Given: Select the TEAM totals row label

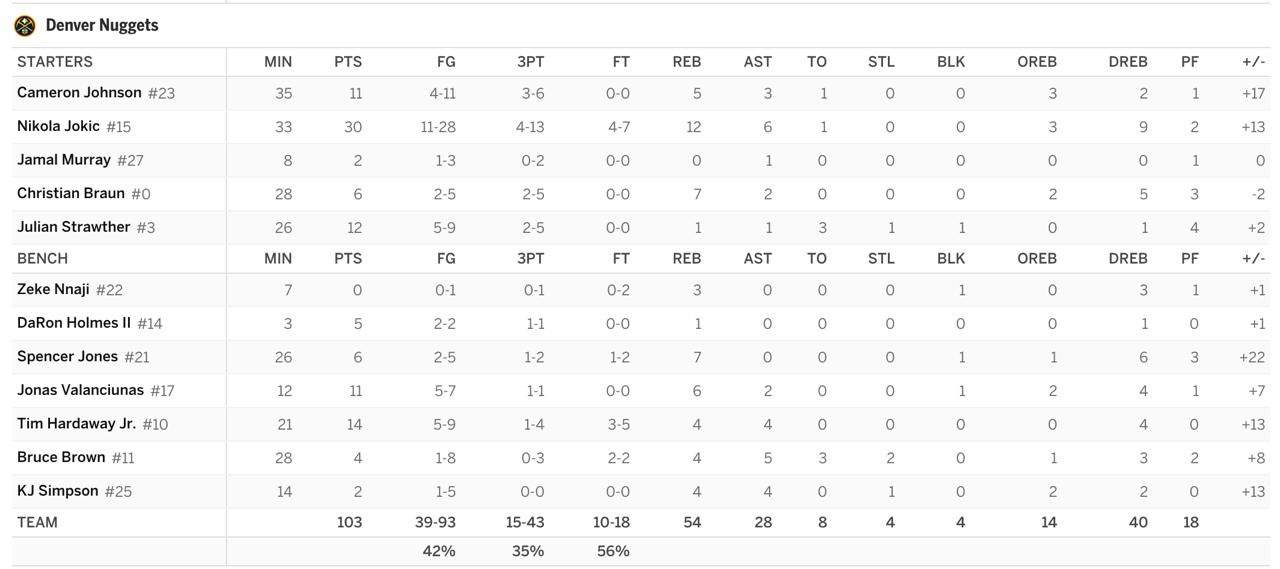Looking at the screenshot, I should pos(37,522).
